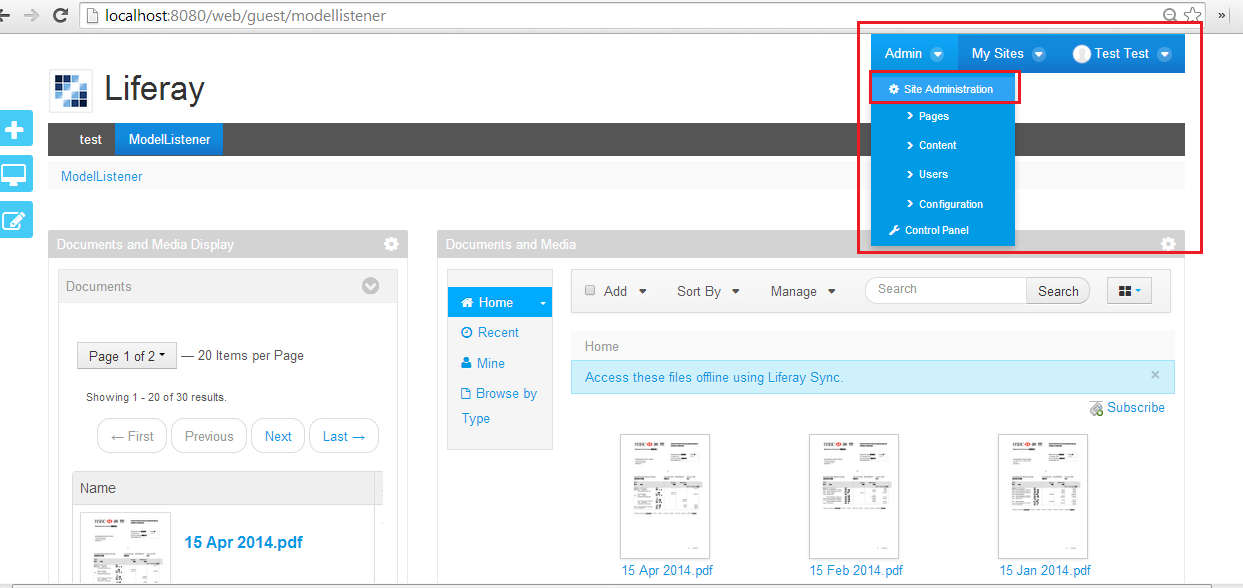
Task: Click the First pagination button
Action: 132,436
